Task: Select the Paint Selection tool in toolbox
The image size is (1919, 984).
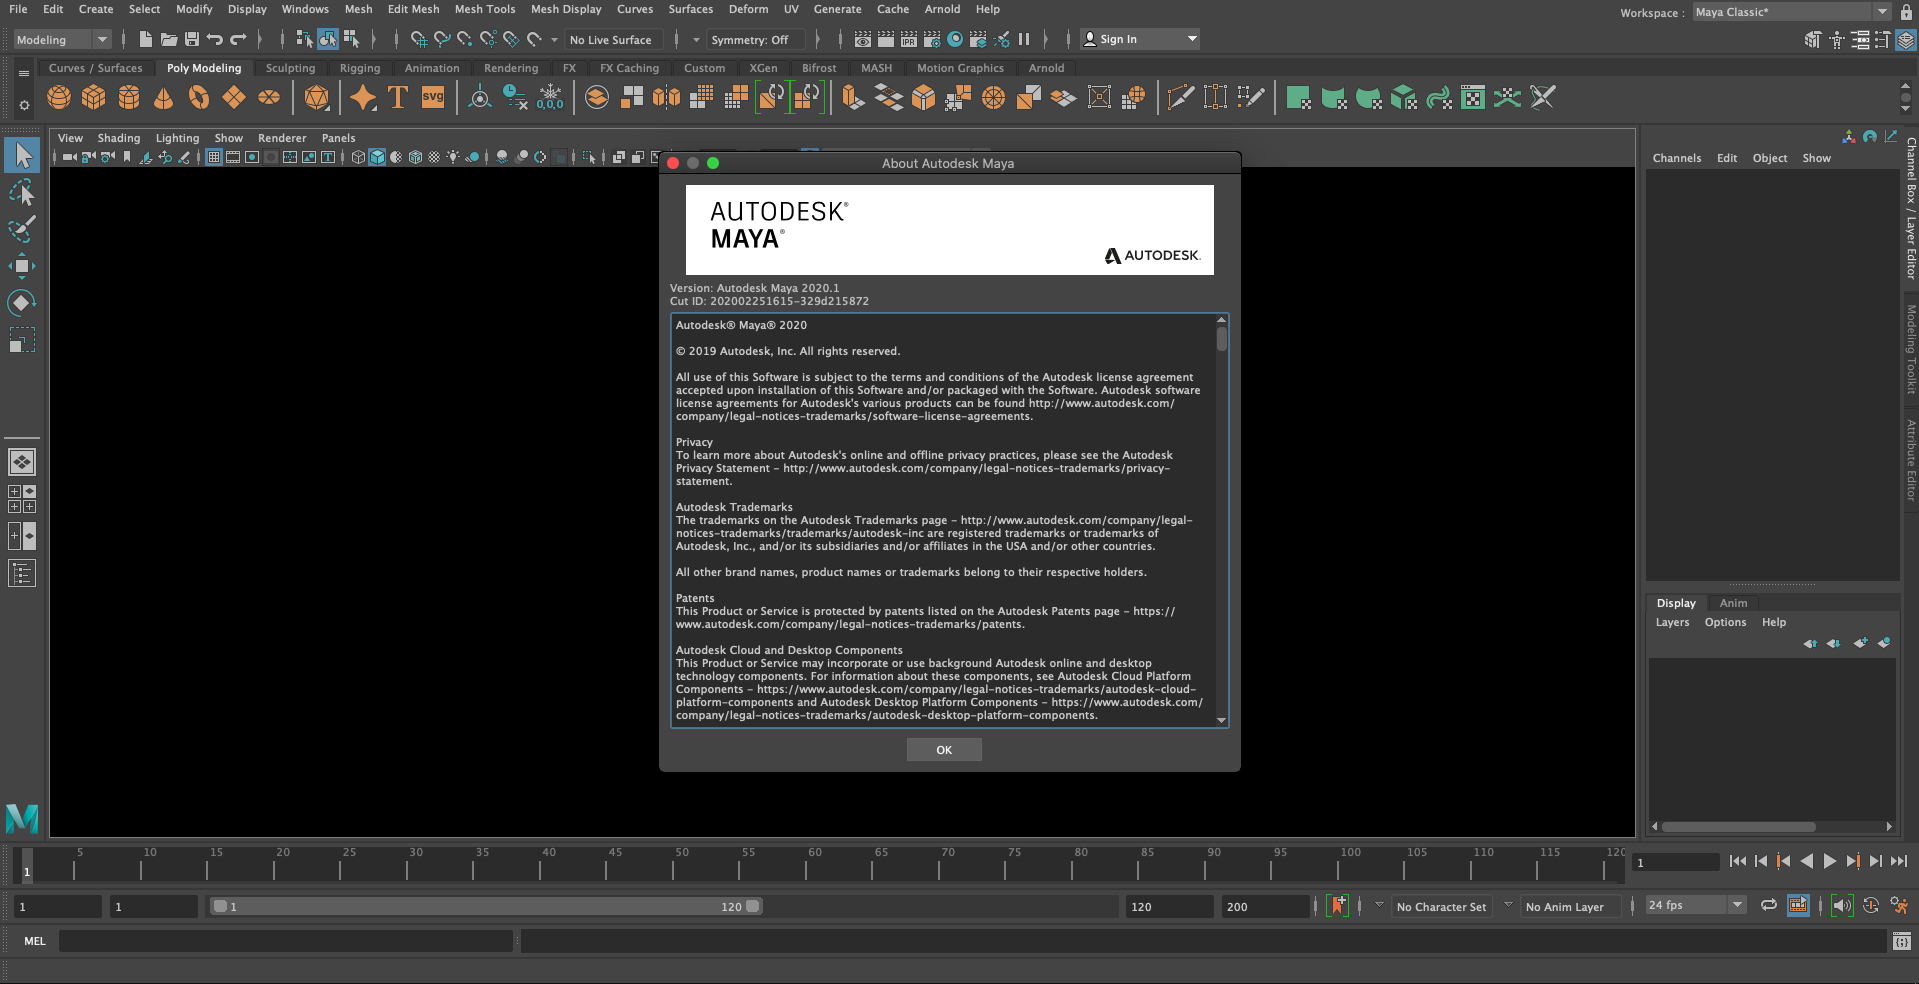Action: tap(22, 229)
